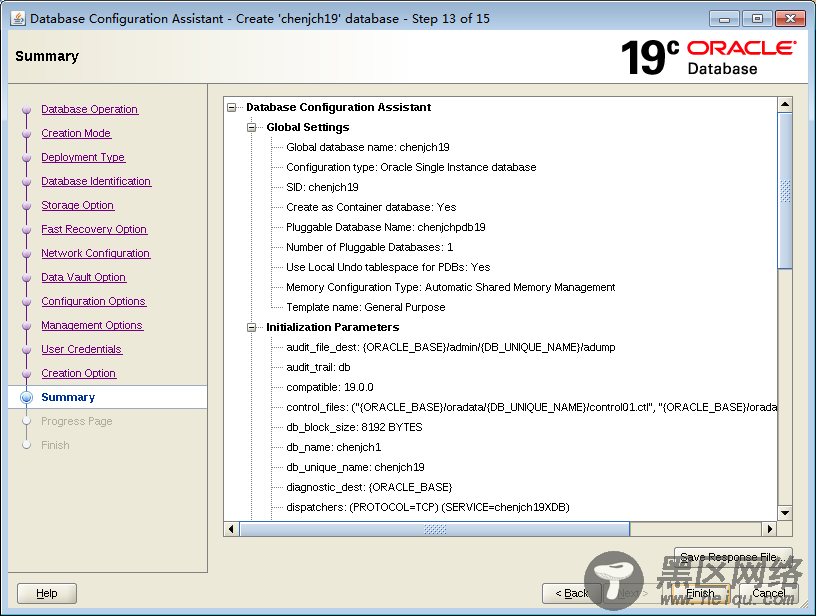Viewport: 816px width, 616px height.
Task: Go to the Creation Mode step
Action: (x=76, y=133)
